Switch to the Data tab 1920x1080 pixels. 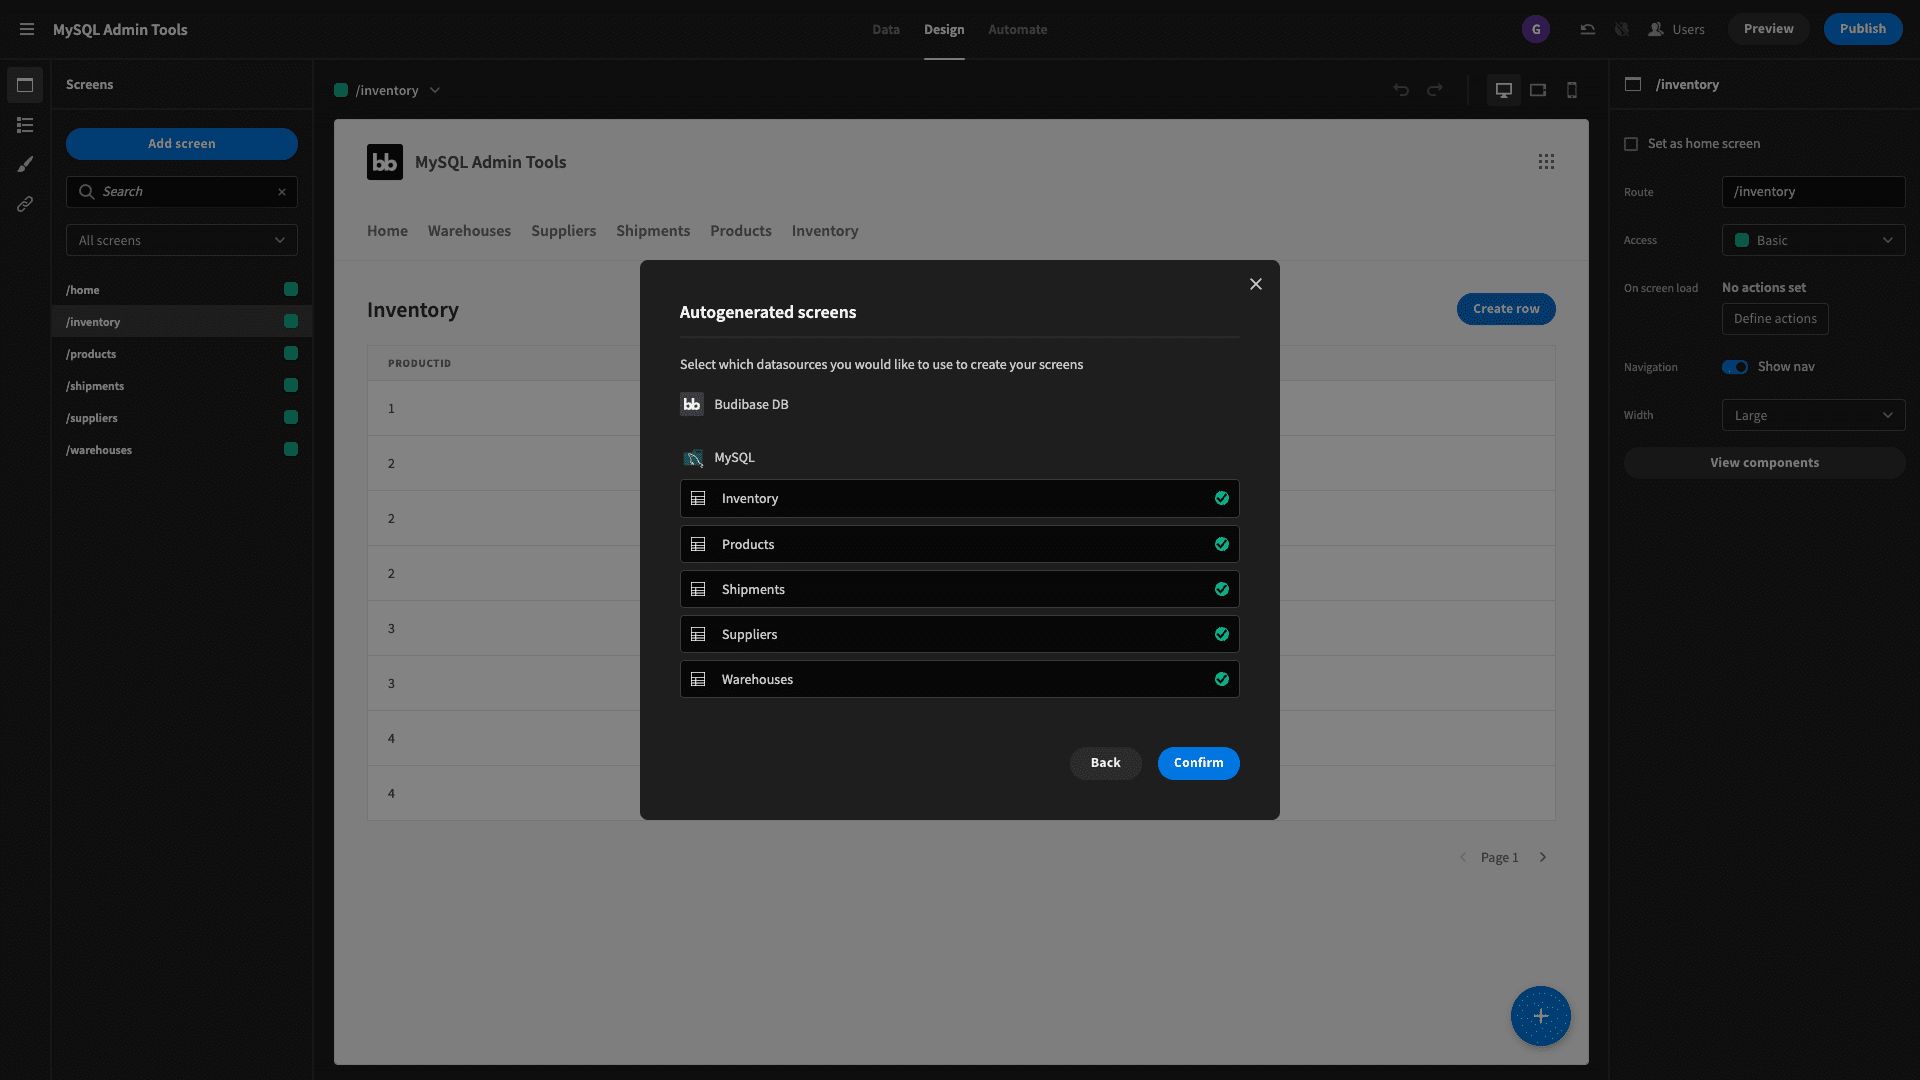click(885, 29)
